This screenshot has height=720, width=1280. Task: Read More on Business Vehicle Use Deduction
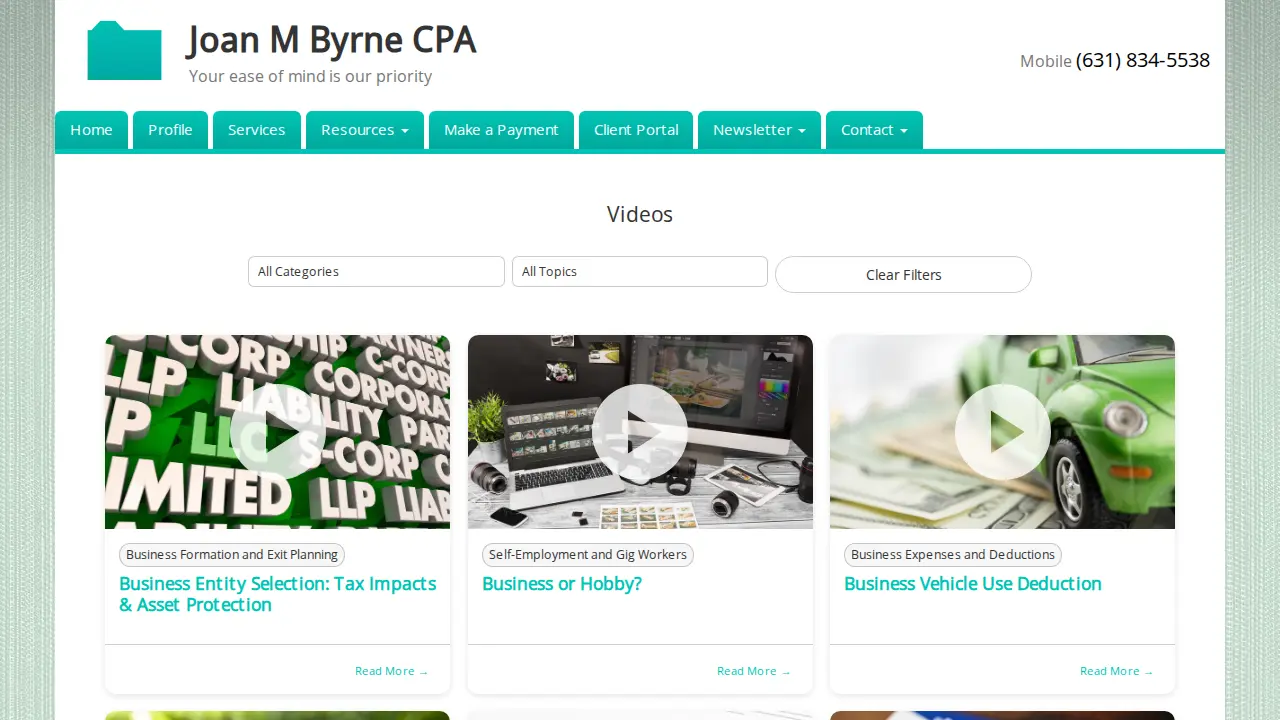pos(1117,671)
